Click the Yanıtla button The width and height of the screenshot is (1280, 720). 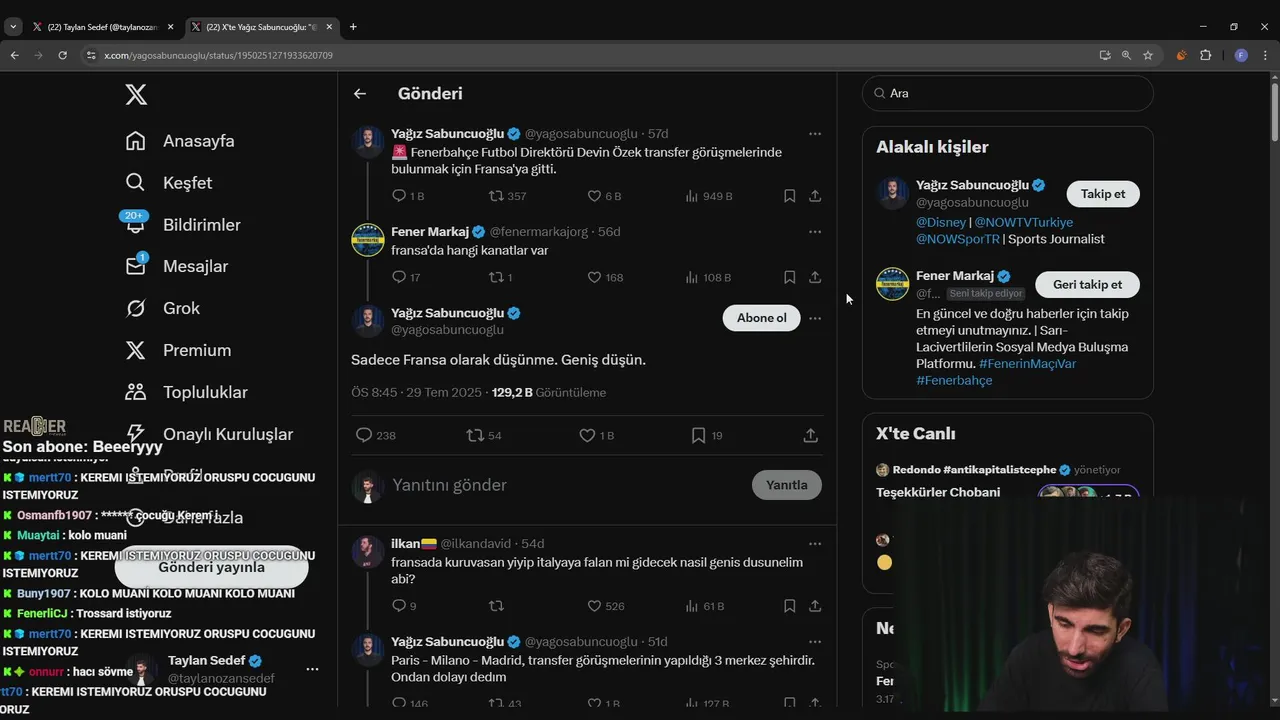coord(787,485)
